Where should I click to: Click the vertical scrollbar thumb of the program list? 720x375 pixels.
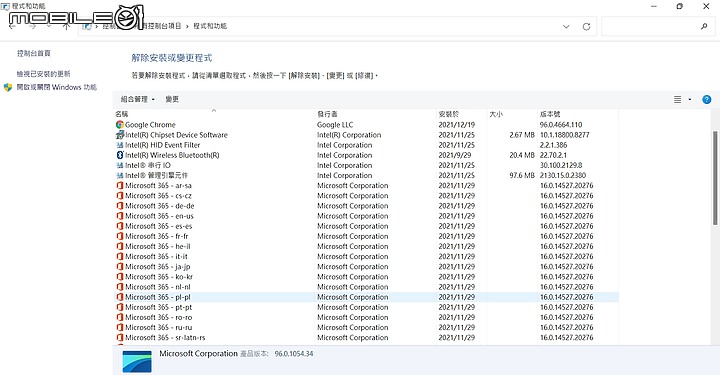coord(714,178)
